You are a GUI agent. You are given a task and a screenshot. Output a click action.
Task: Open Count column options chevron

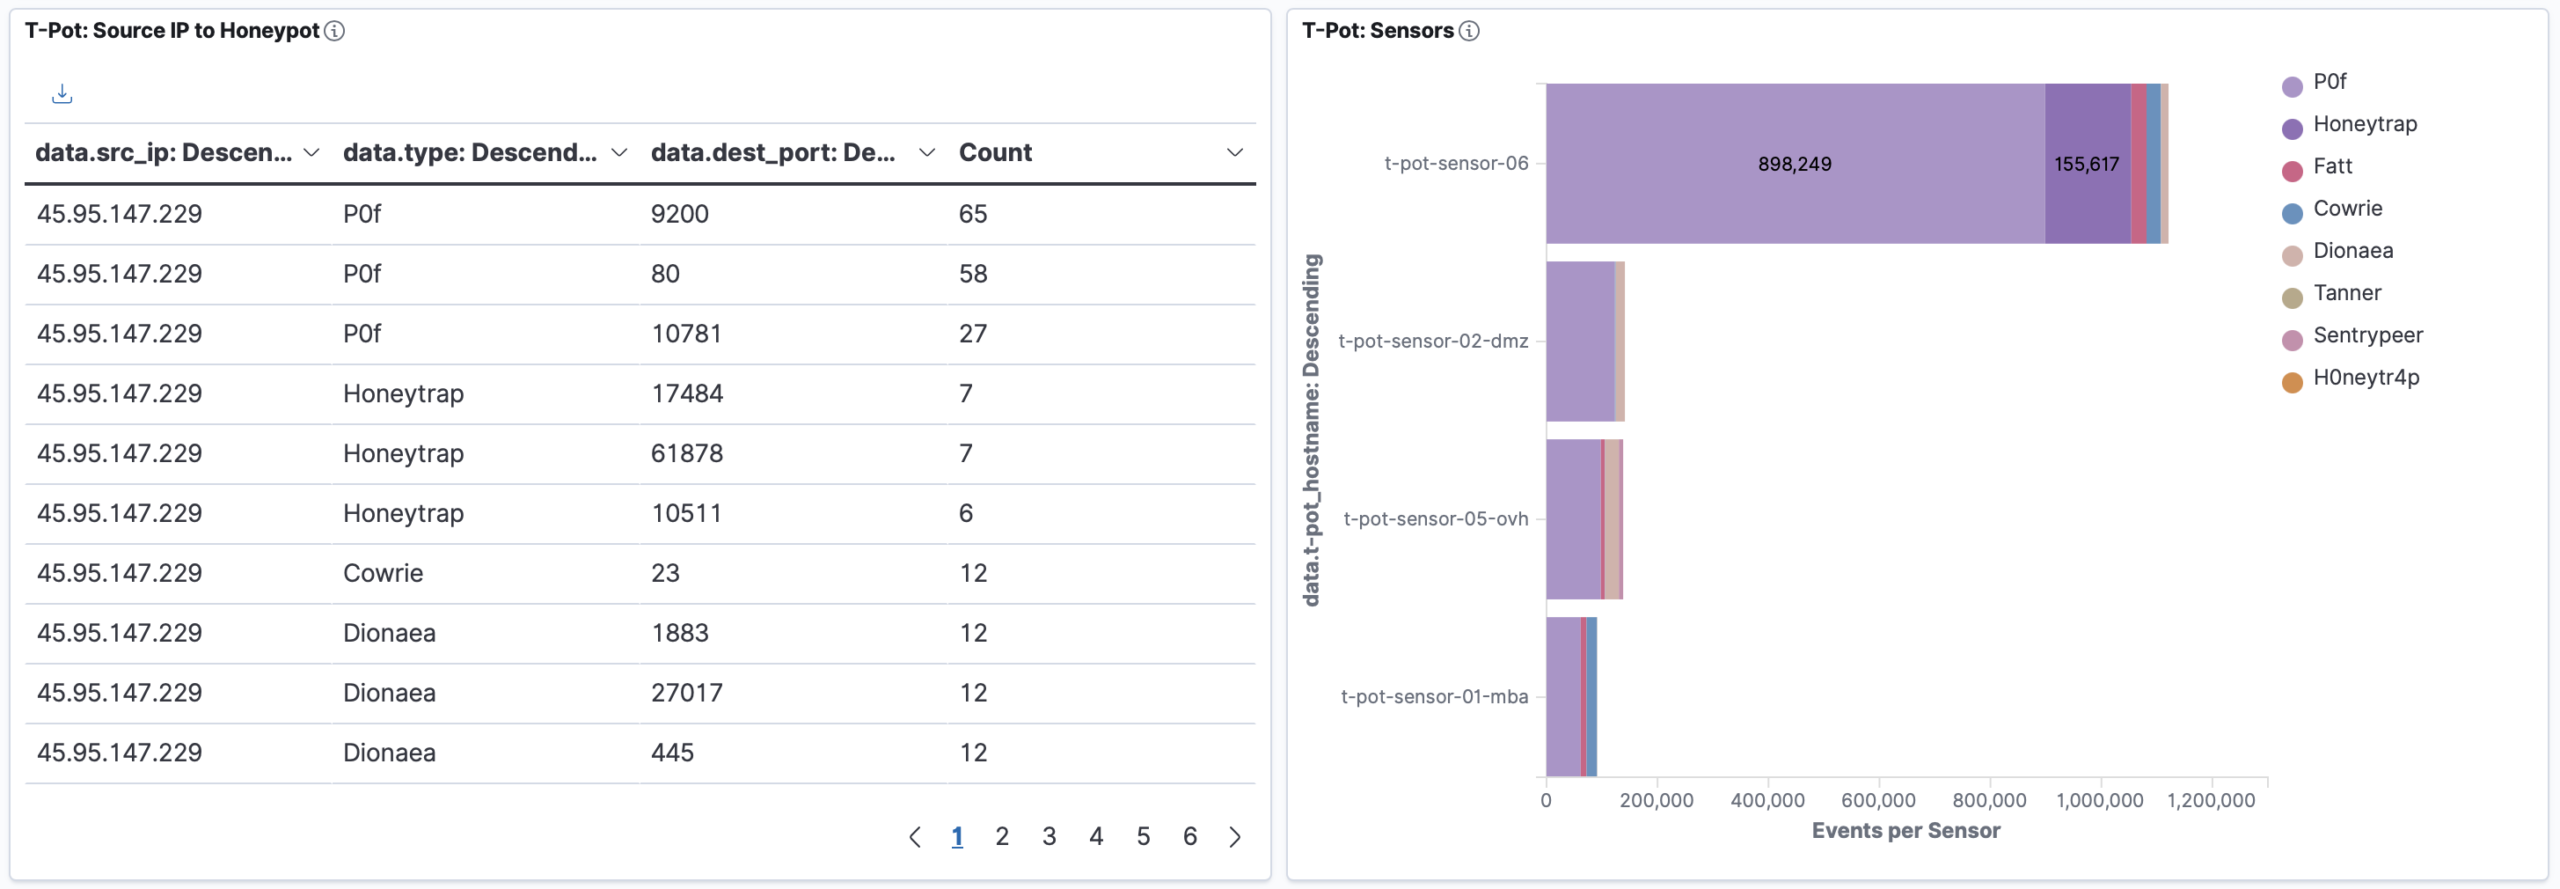pos(1235,153)
